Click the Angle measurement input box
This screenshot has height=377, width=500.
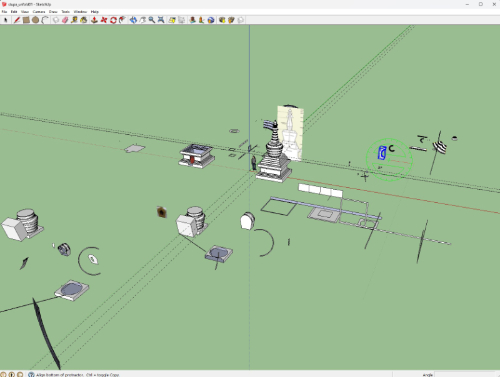point(464,375)
